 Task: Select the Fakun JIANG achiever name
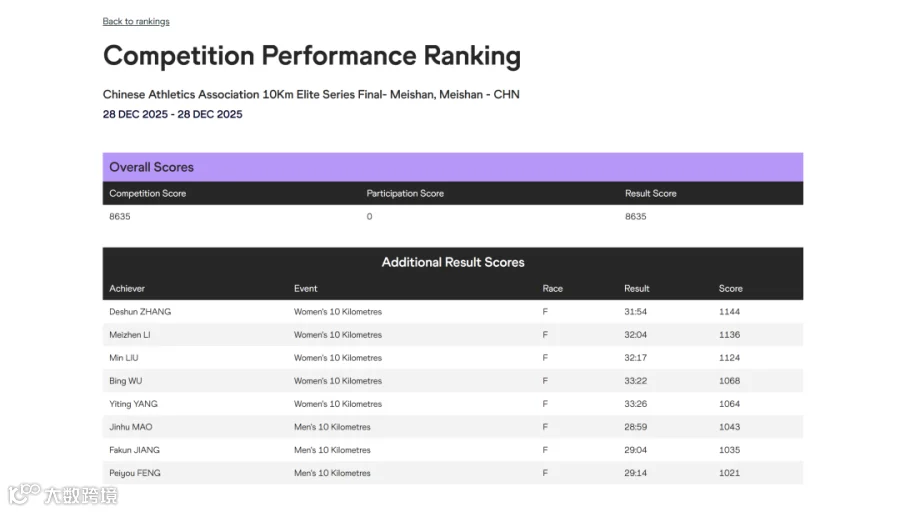[x=134, y=450]
